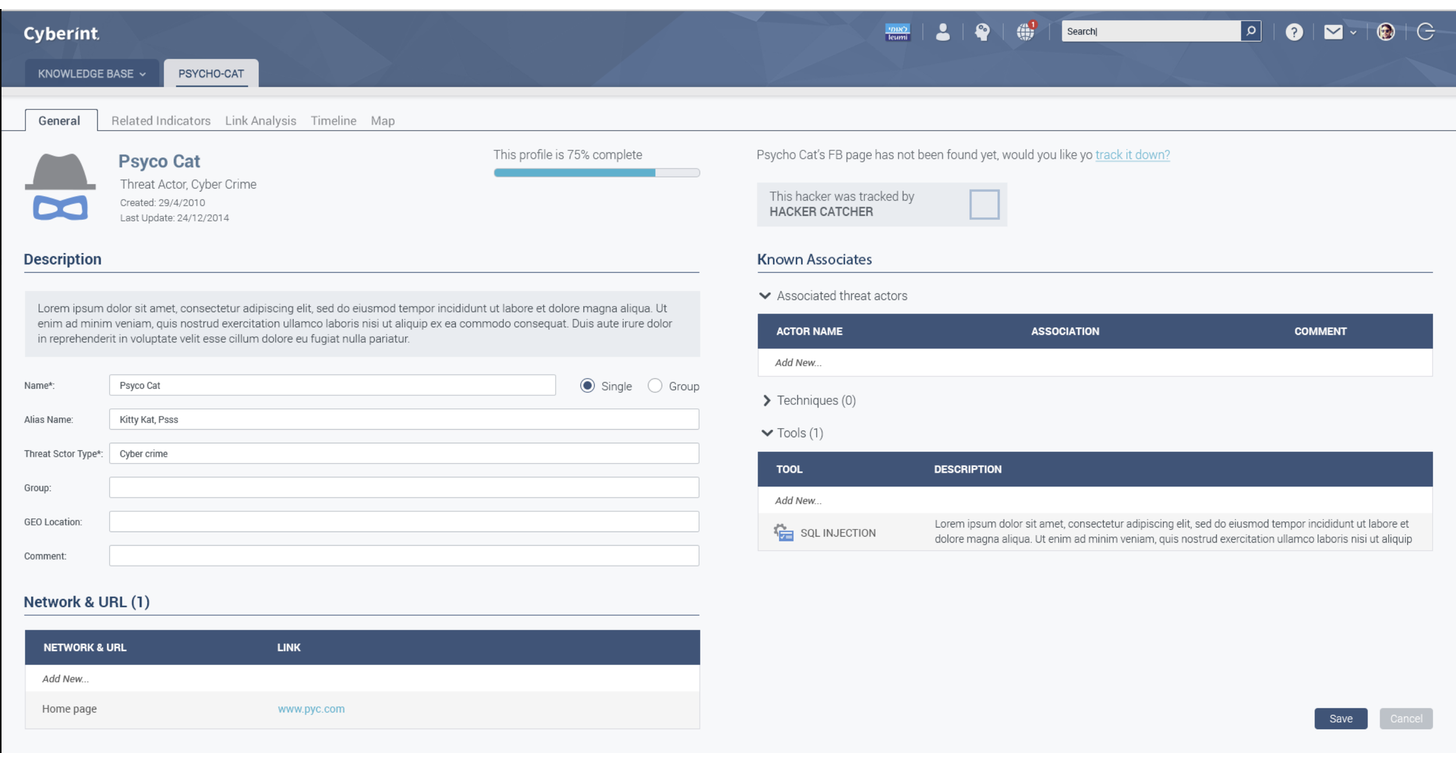Click the LINK column header
The image size is (1456, 762).
tap(289, 647)
